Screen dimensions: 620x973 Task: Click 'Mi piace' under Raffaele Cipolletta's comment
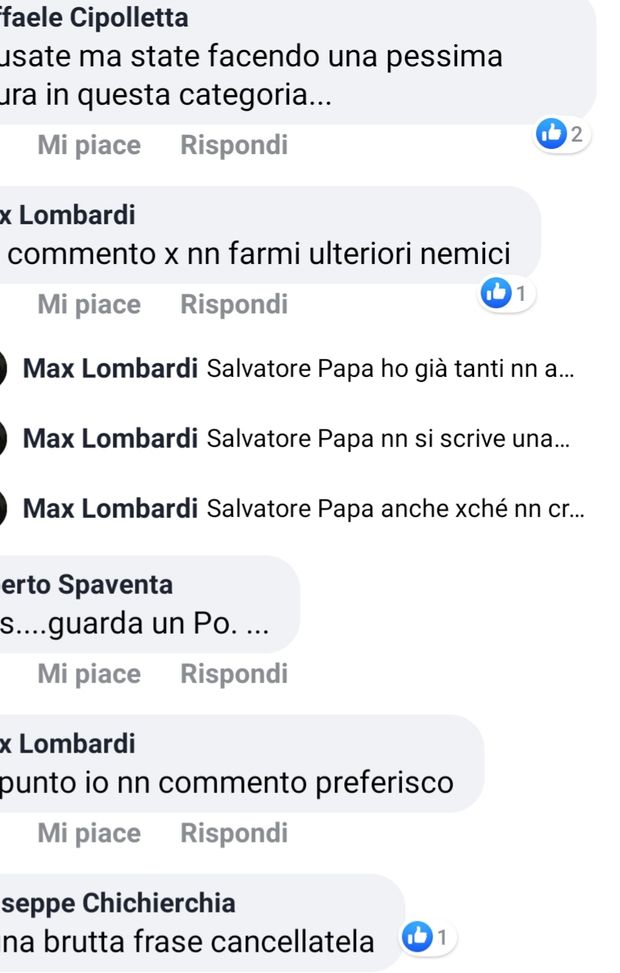pyautogui.click(x=87, y=145)
